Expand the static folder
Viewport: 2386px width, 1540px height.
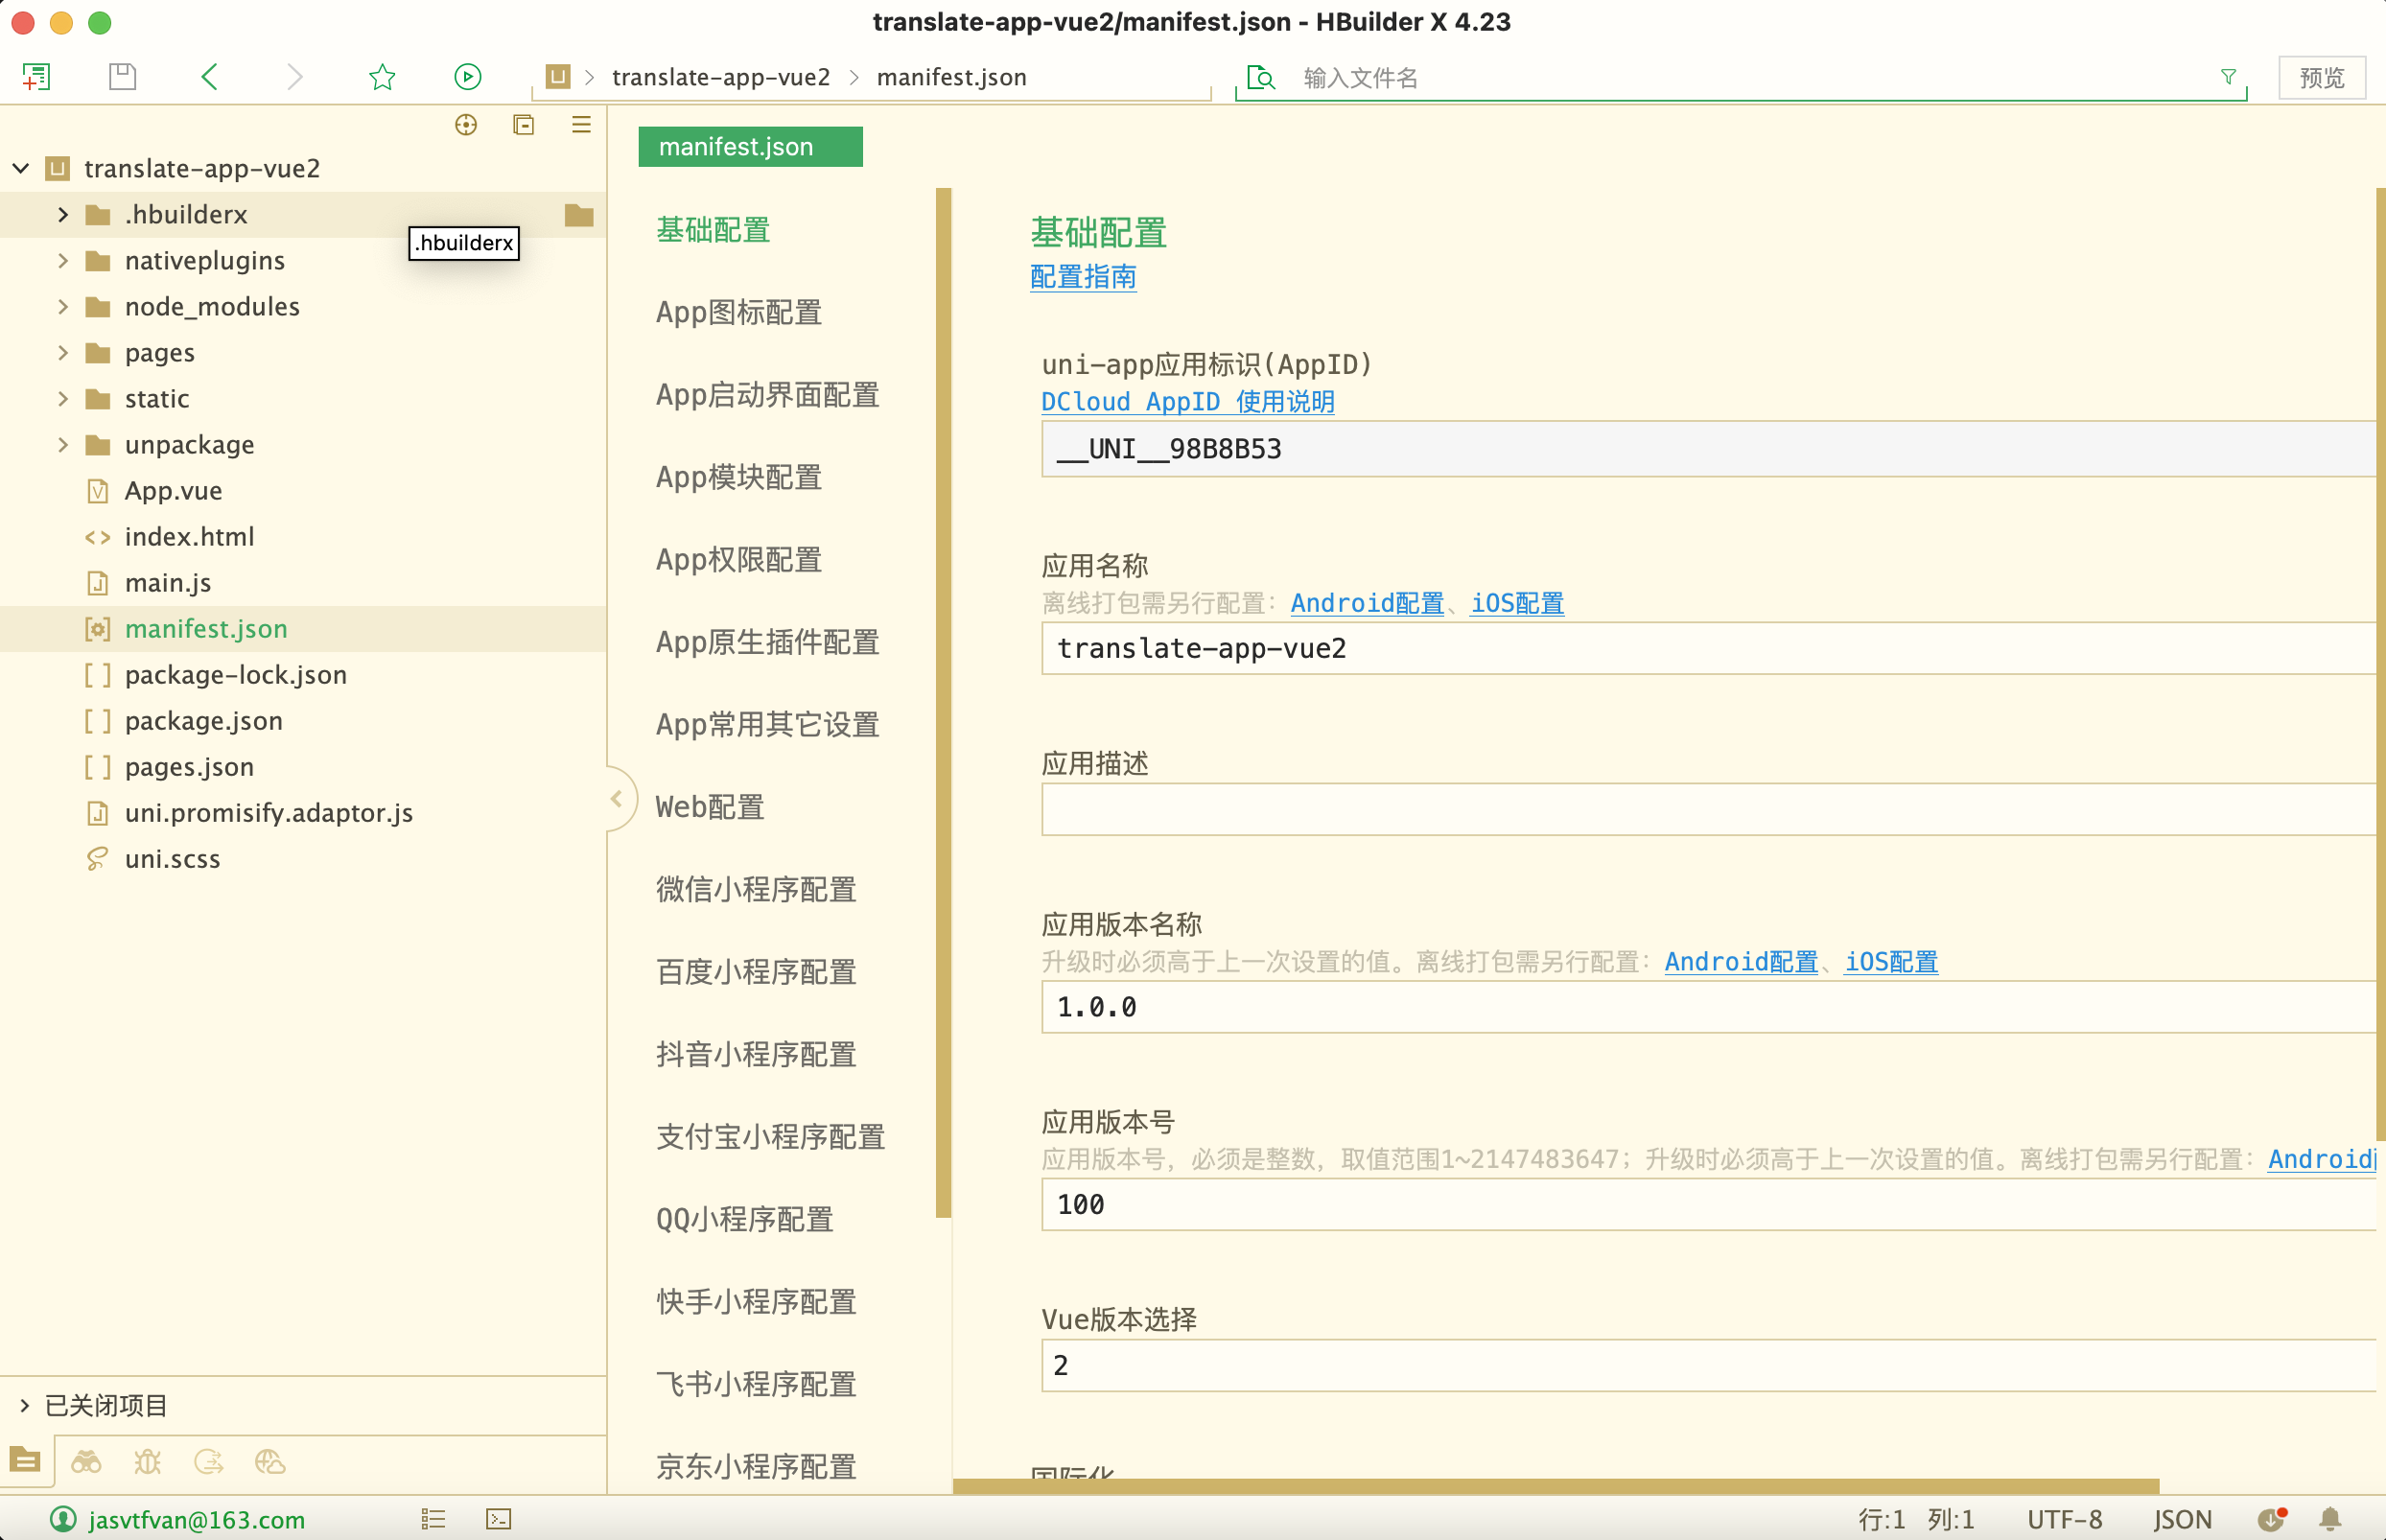tap(62, 399)
